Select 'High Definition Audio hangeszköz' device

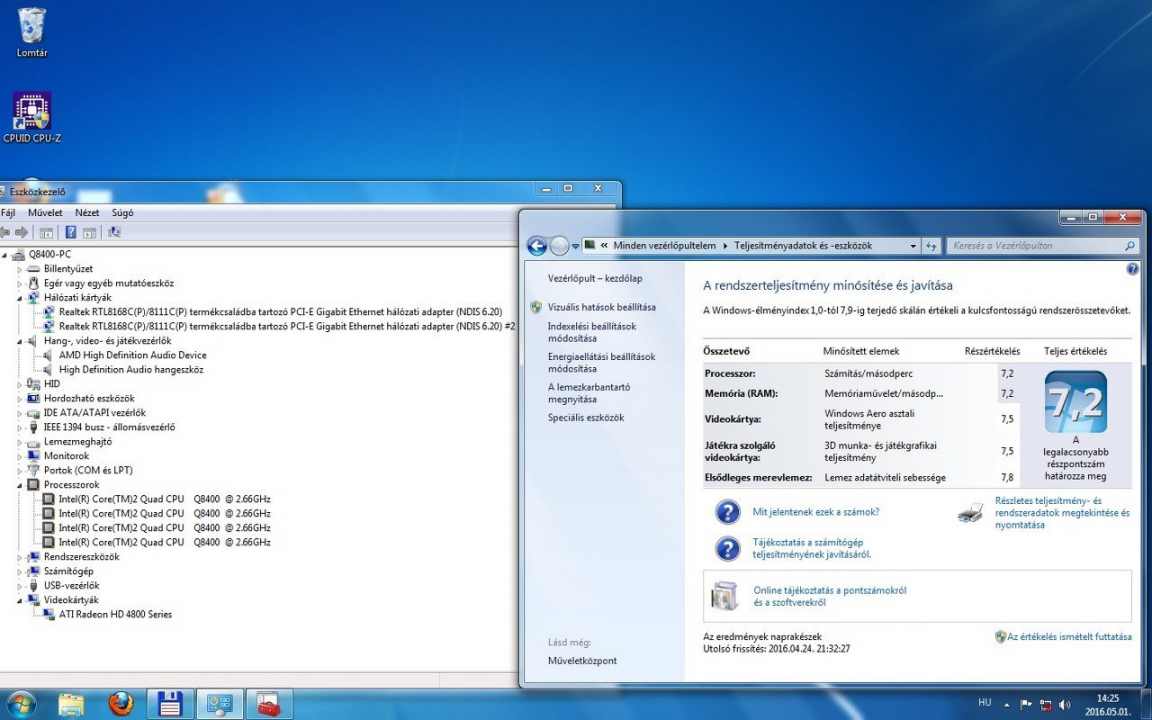pyautogui.click(x=131, y=370)
